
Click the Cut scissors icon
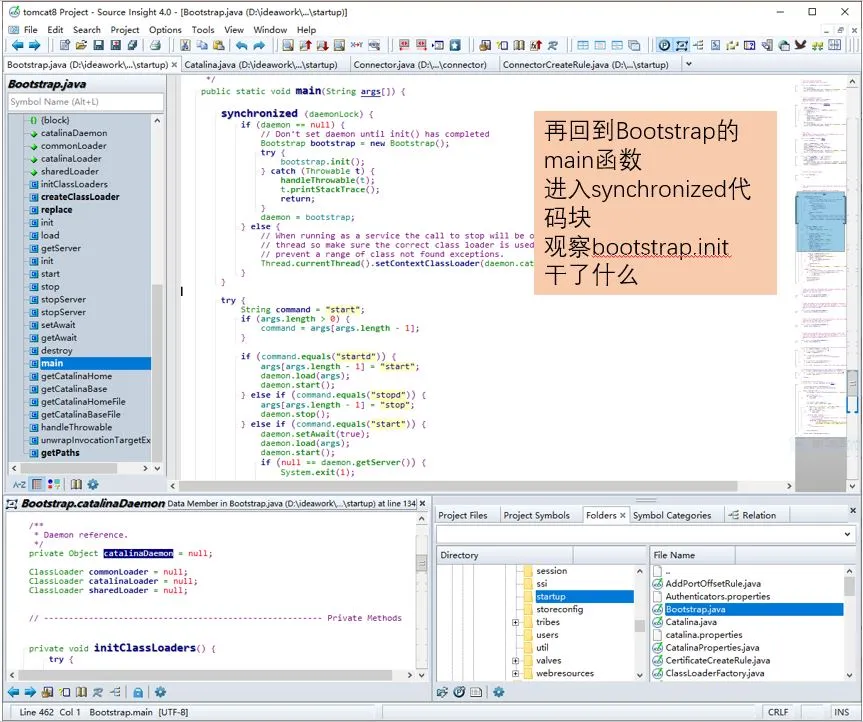pyautogui.click(x=185, y=45)
